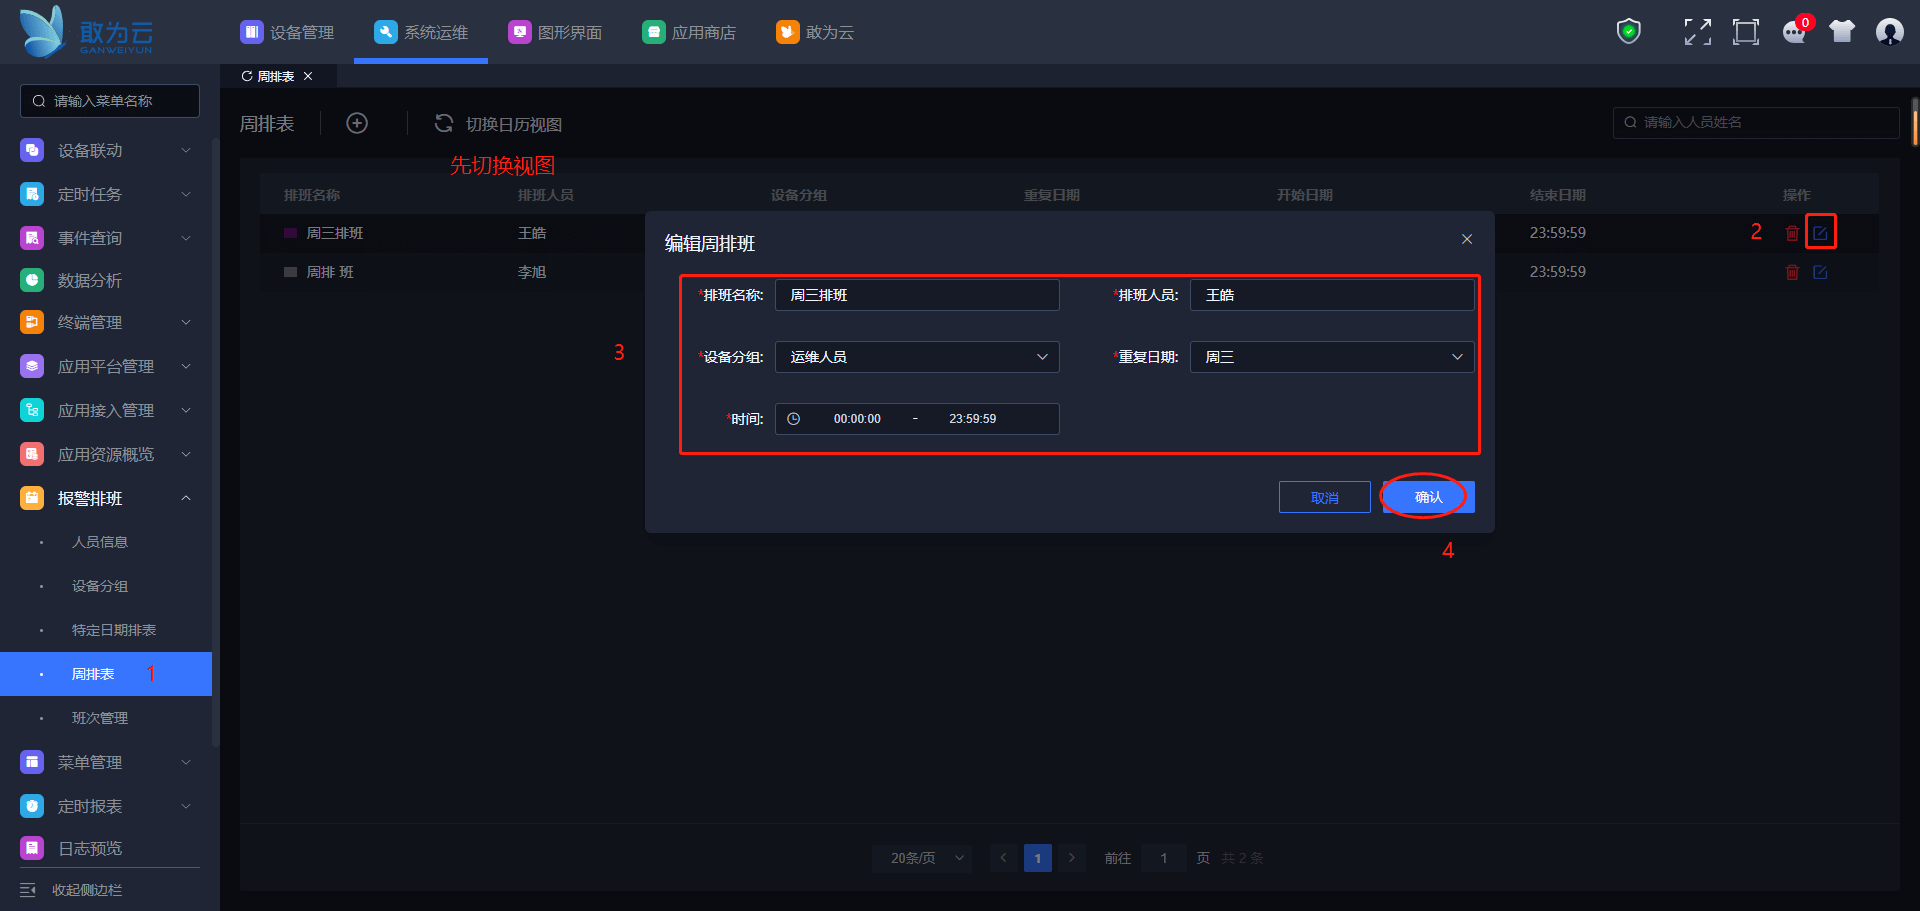Viewport: 1920px width, 911px height.
Task: Click the security shield icon in header
Action: [x=1629, y=32]
